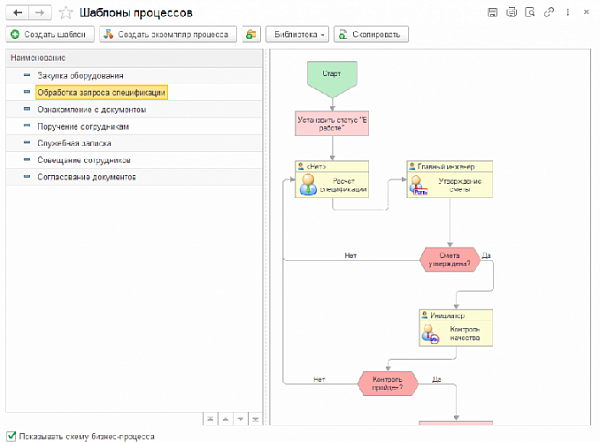Select row Закупка оборудования
The width and height of the screenshot is (600, 442).
(x=134, y=76)
